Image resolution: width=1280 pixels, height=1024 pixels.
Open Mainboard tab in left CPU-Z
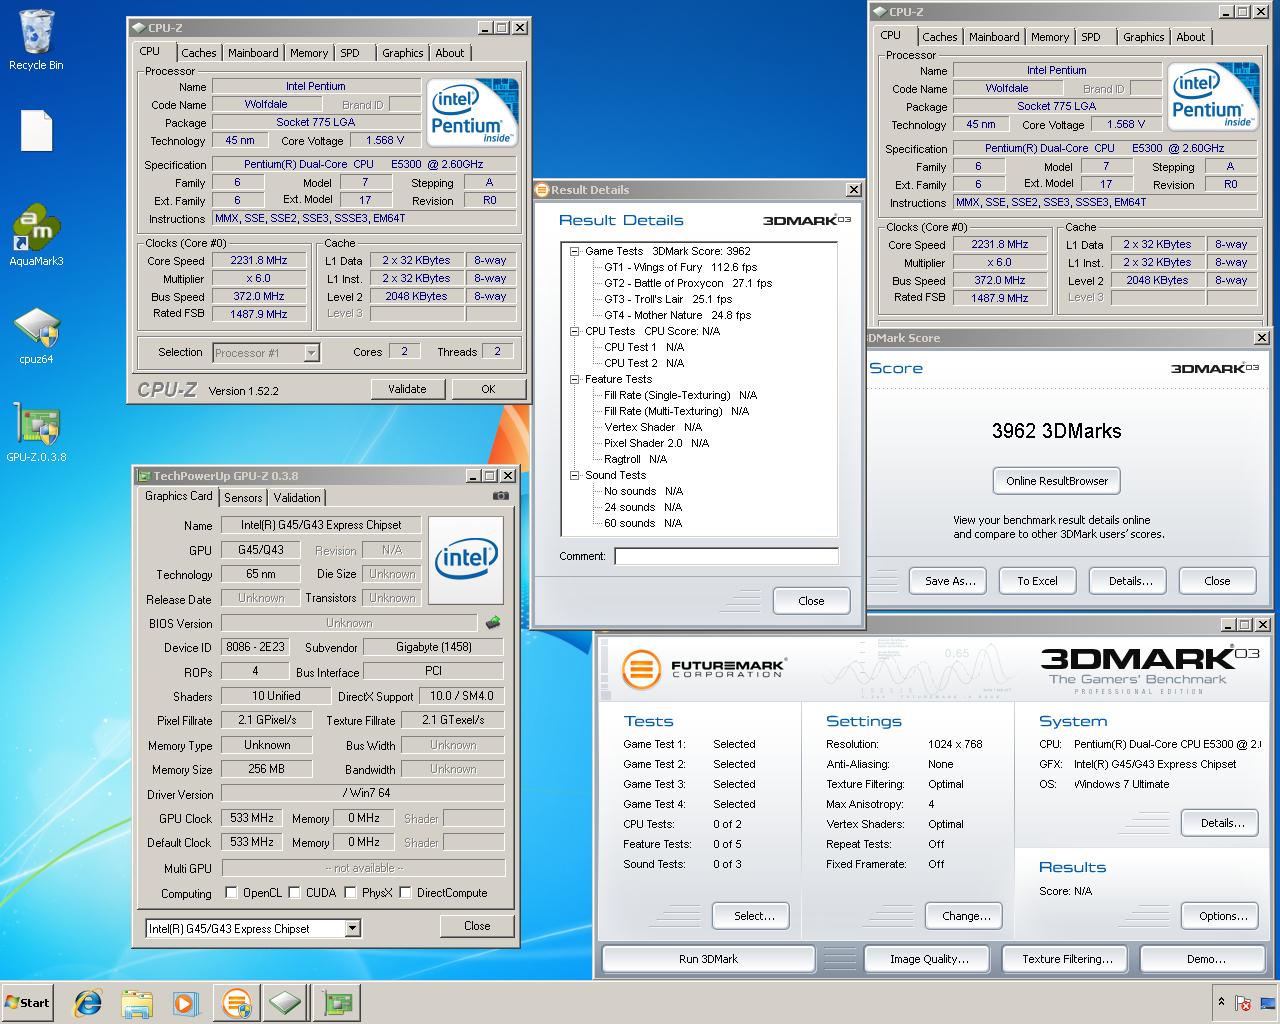pos(253,53)
